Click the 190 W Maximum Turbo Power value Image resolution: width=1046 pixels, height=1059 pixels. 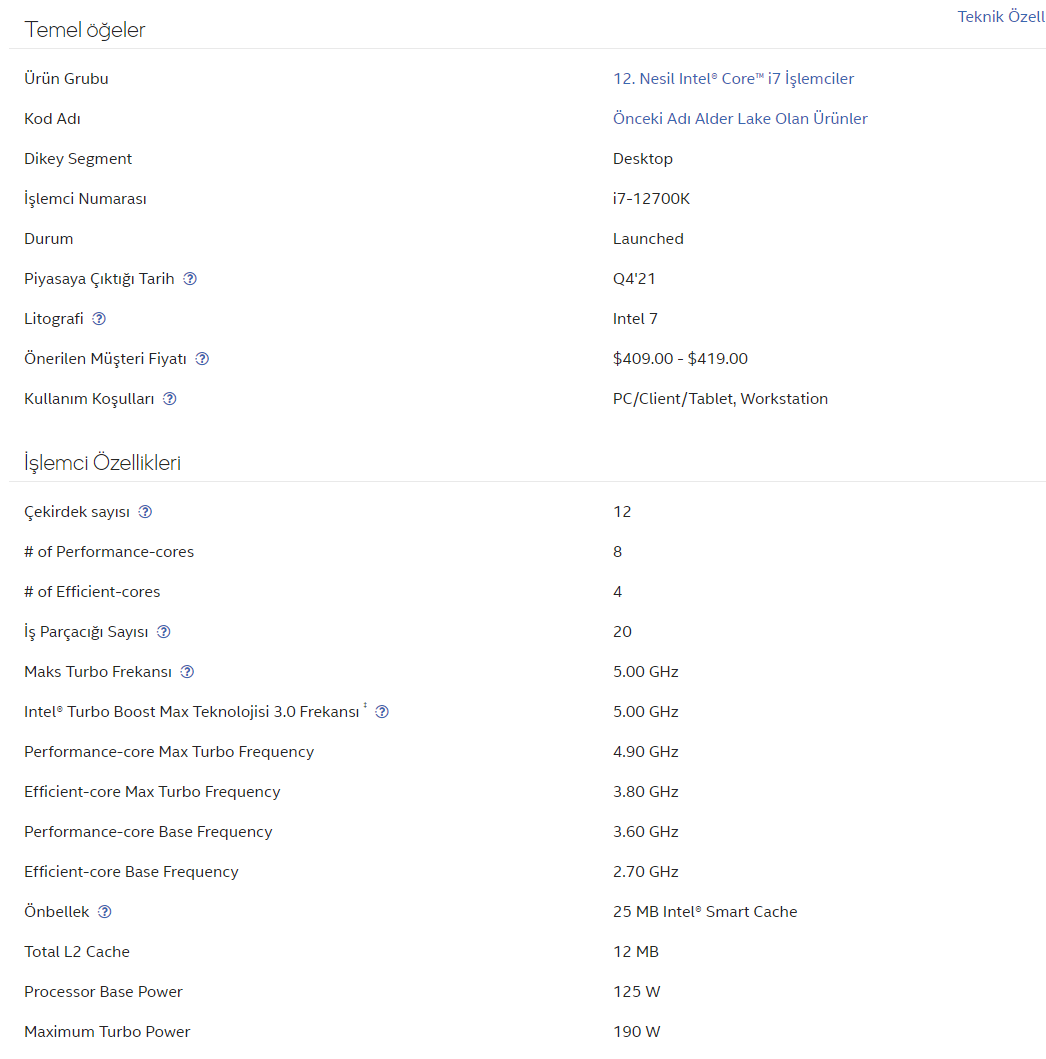coord(637,1032)
